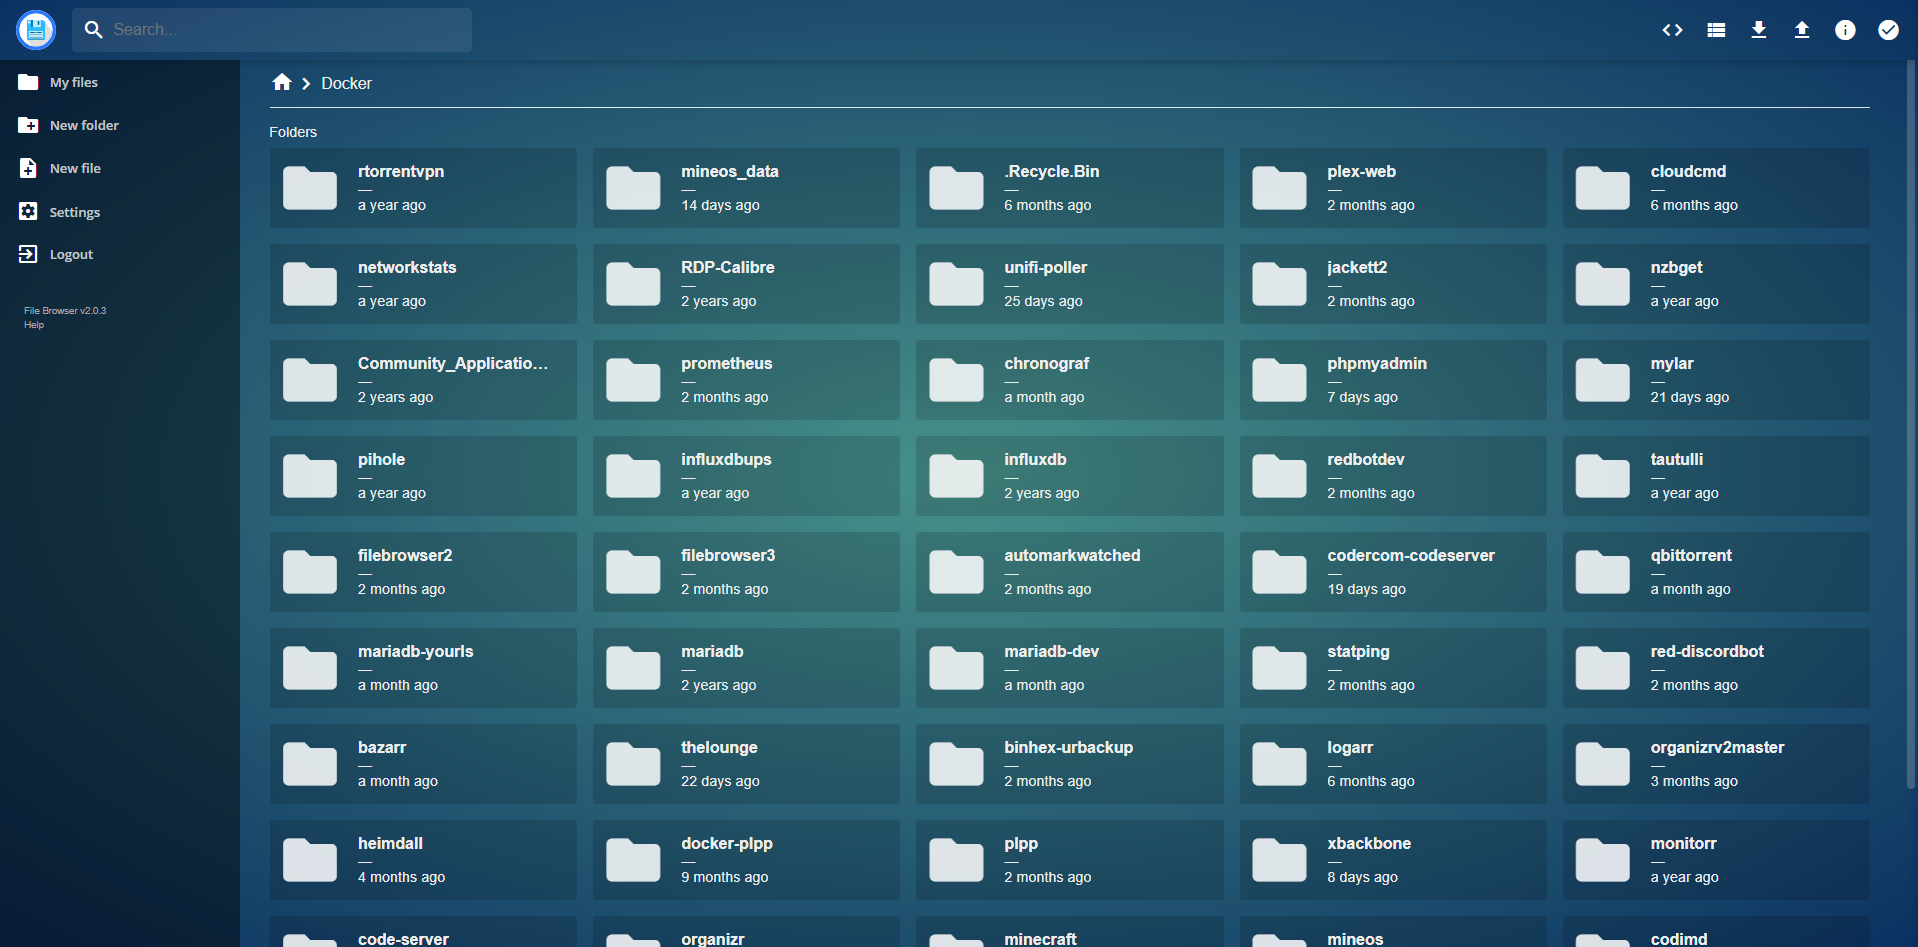Focus the Search input field

285,30
